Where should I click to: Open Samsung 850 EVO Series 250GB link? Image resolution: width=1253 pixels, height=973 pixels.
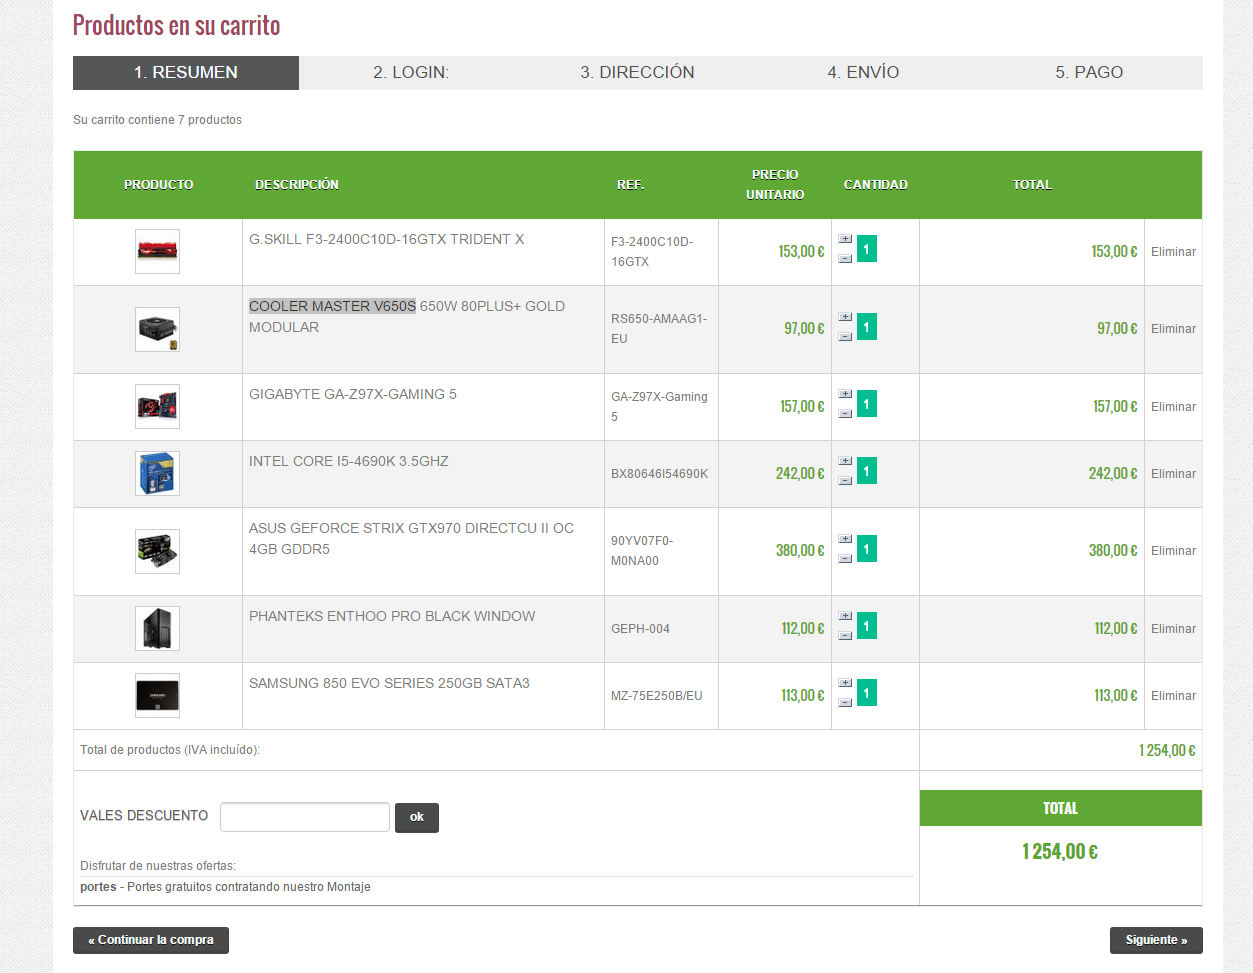(389, 684)
